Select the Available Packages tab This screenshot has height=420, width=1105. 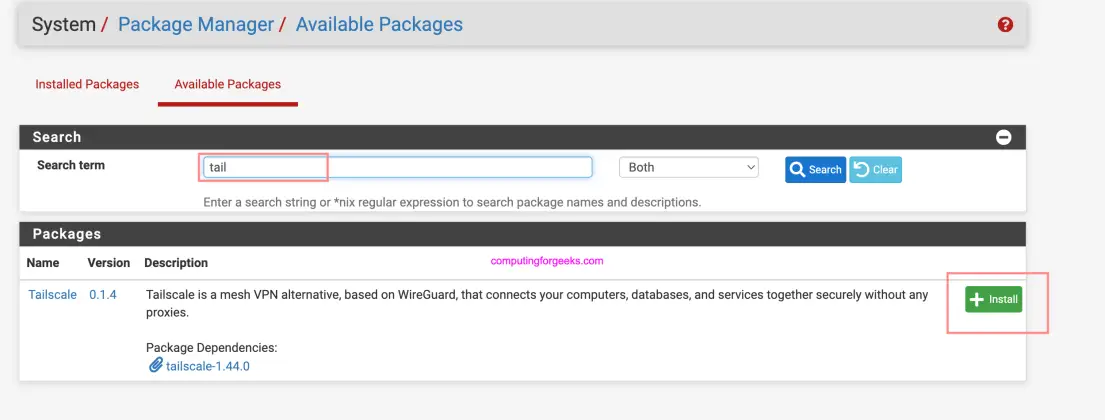tap(227, 85)
